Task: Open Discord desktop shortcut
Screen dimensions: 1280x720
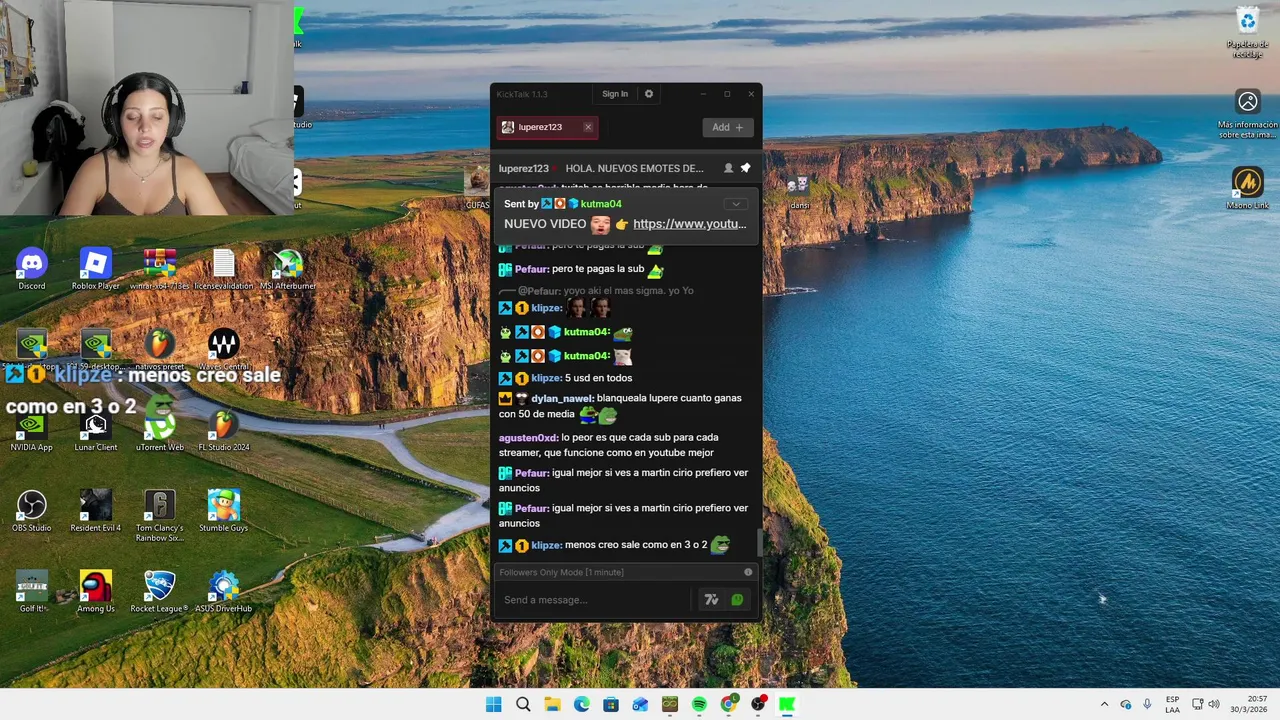Action: click(32, 270)
